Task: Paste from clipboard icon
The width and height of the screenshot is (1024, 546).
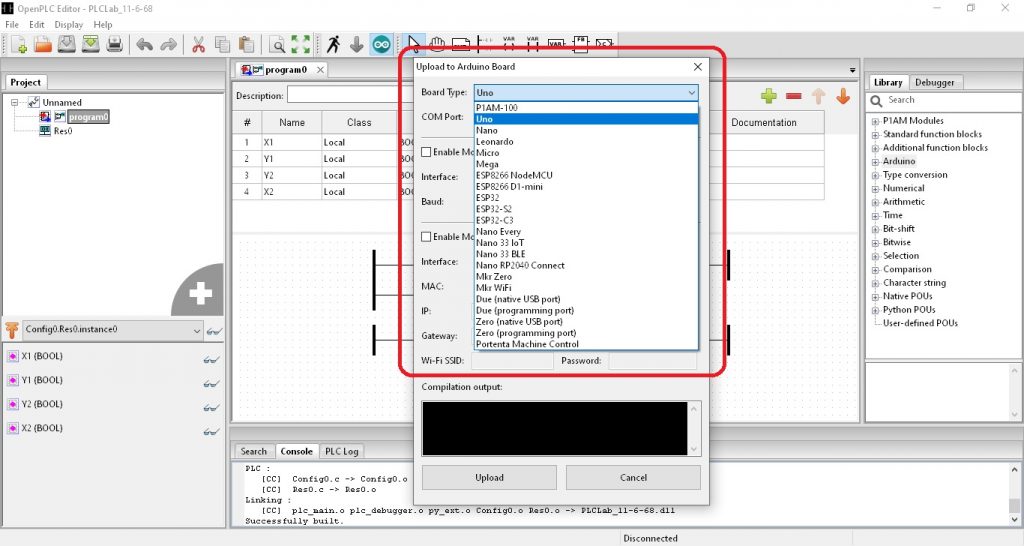Action: pyautogui.click(x=246, y=44)
